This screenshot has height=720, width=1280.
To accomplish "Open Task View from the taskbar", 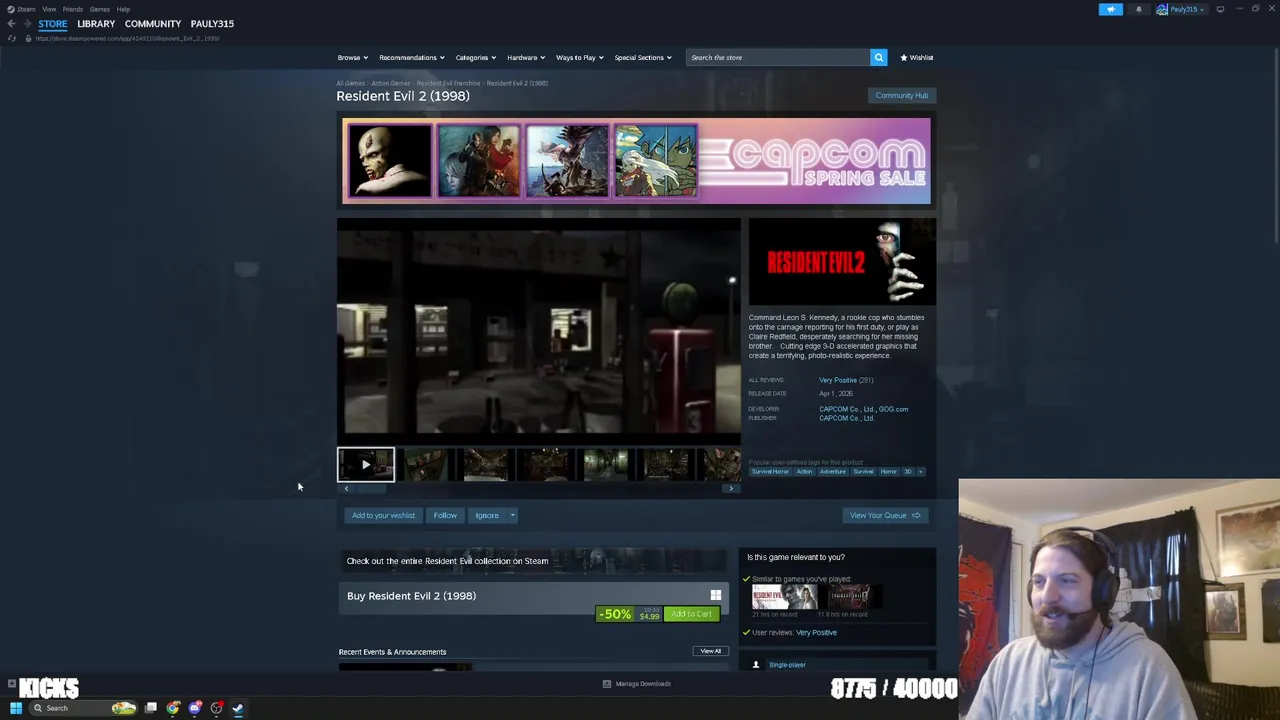I will point(151,708).
